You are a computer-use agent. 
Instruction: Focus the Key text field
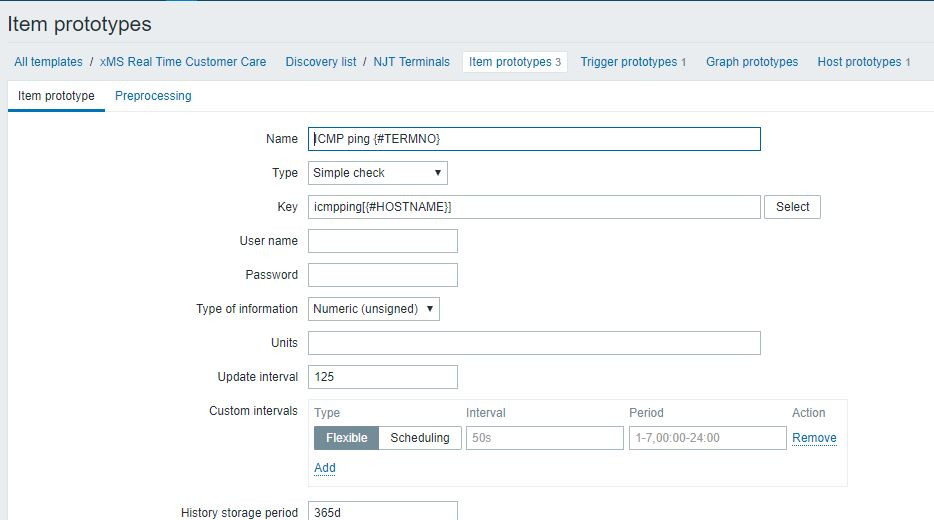point(534,207)
